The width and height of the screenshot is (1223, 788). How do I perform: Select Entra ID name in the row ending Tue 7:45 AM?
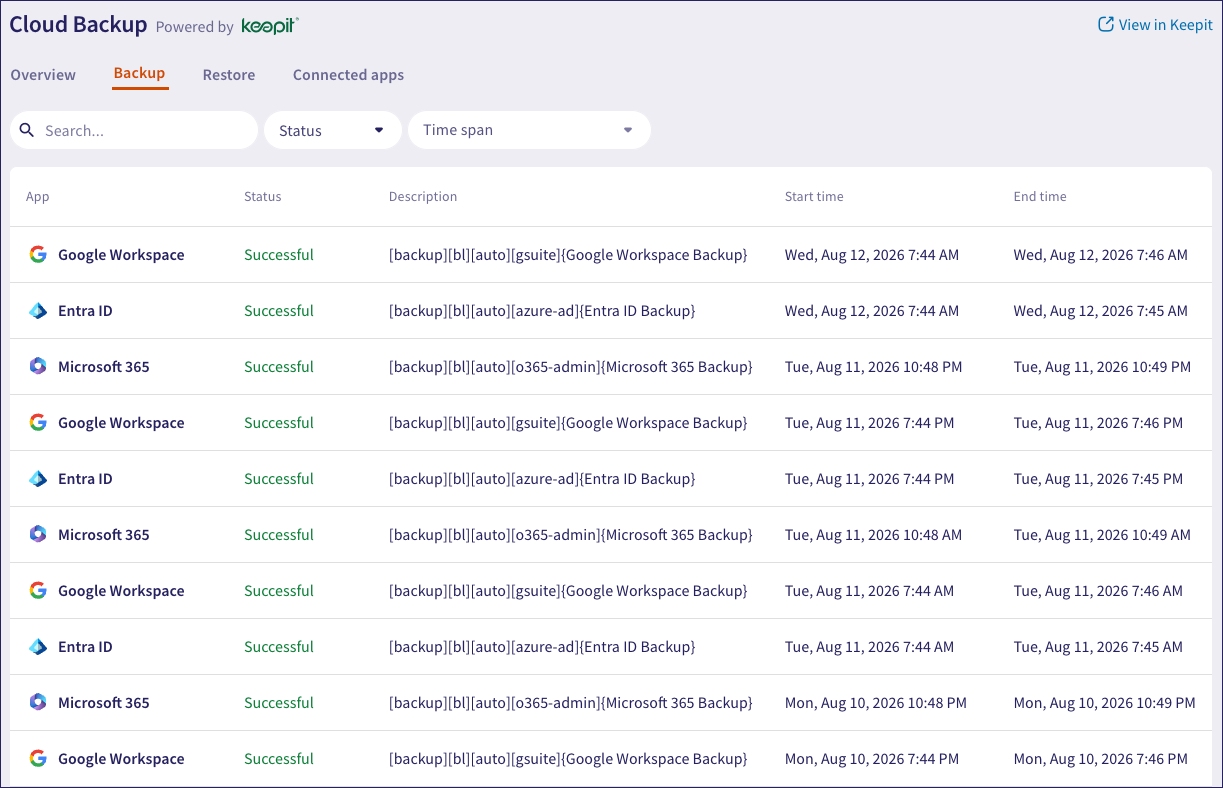tap(85, 647)
